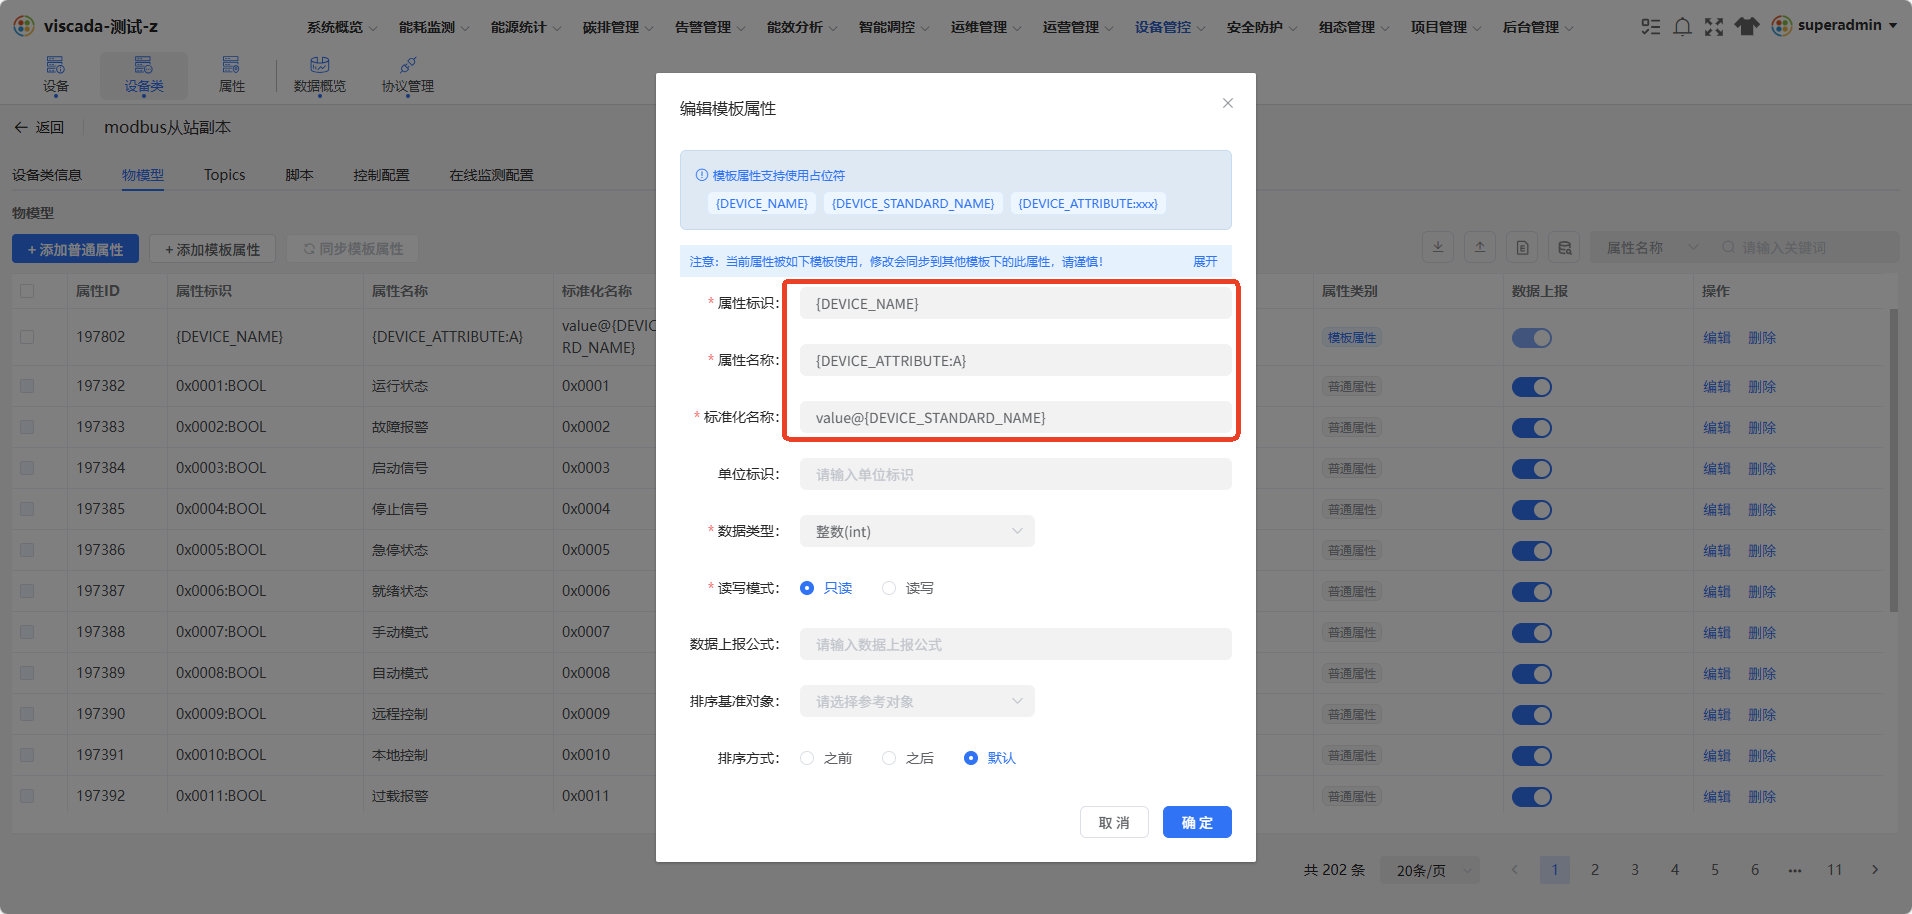Open the 排序基准对象 dropdown
The image size is (1912, 914).
click(x=917, y=701)
